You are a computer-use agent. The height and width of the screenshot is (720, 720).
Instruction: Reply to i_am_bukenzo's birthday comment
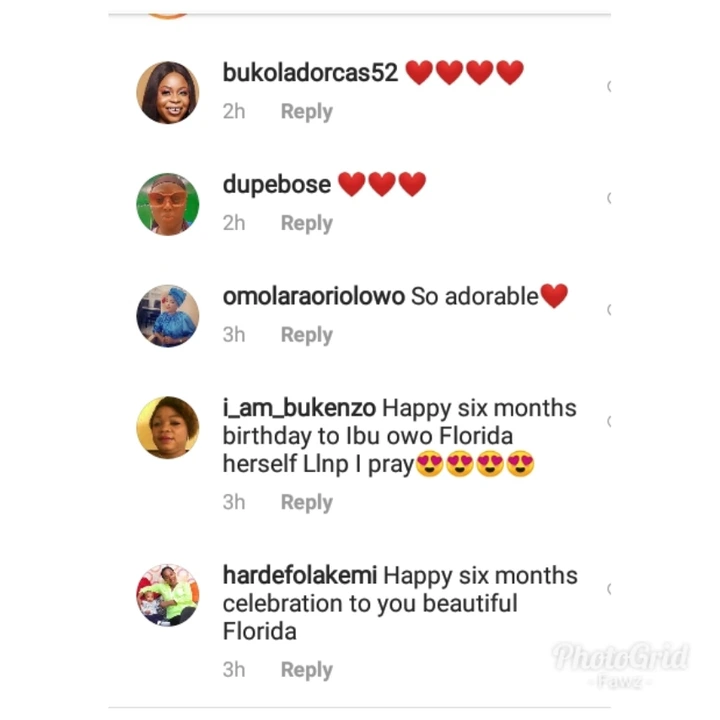(x=307, y=503)
